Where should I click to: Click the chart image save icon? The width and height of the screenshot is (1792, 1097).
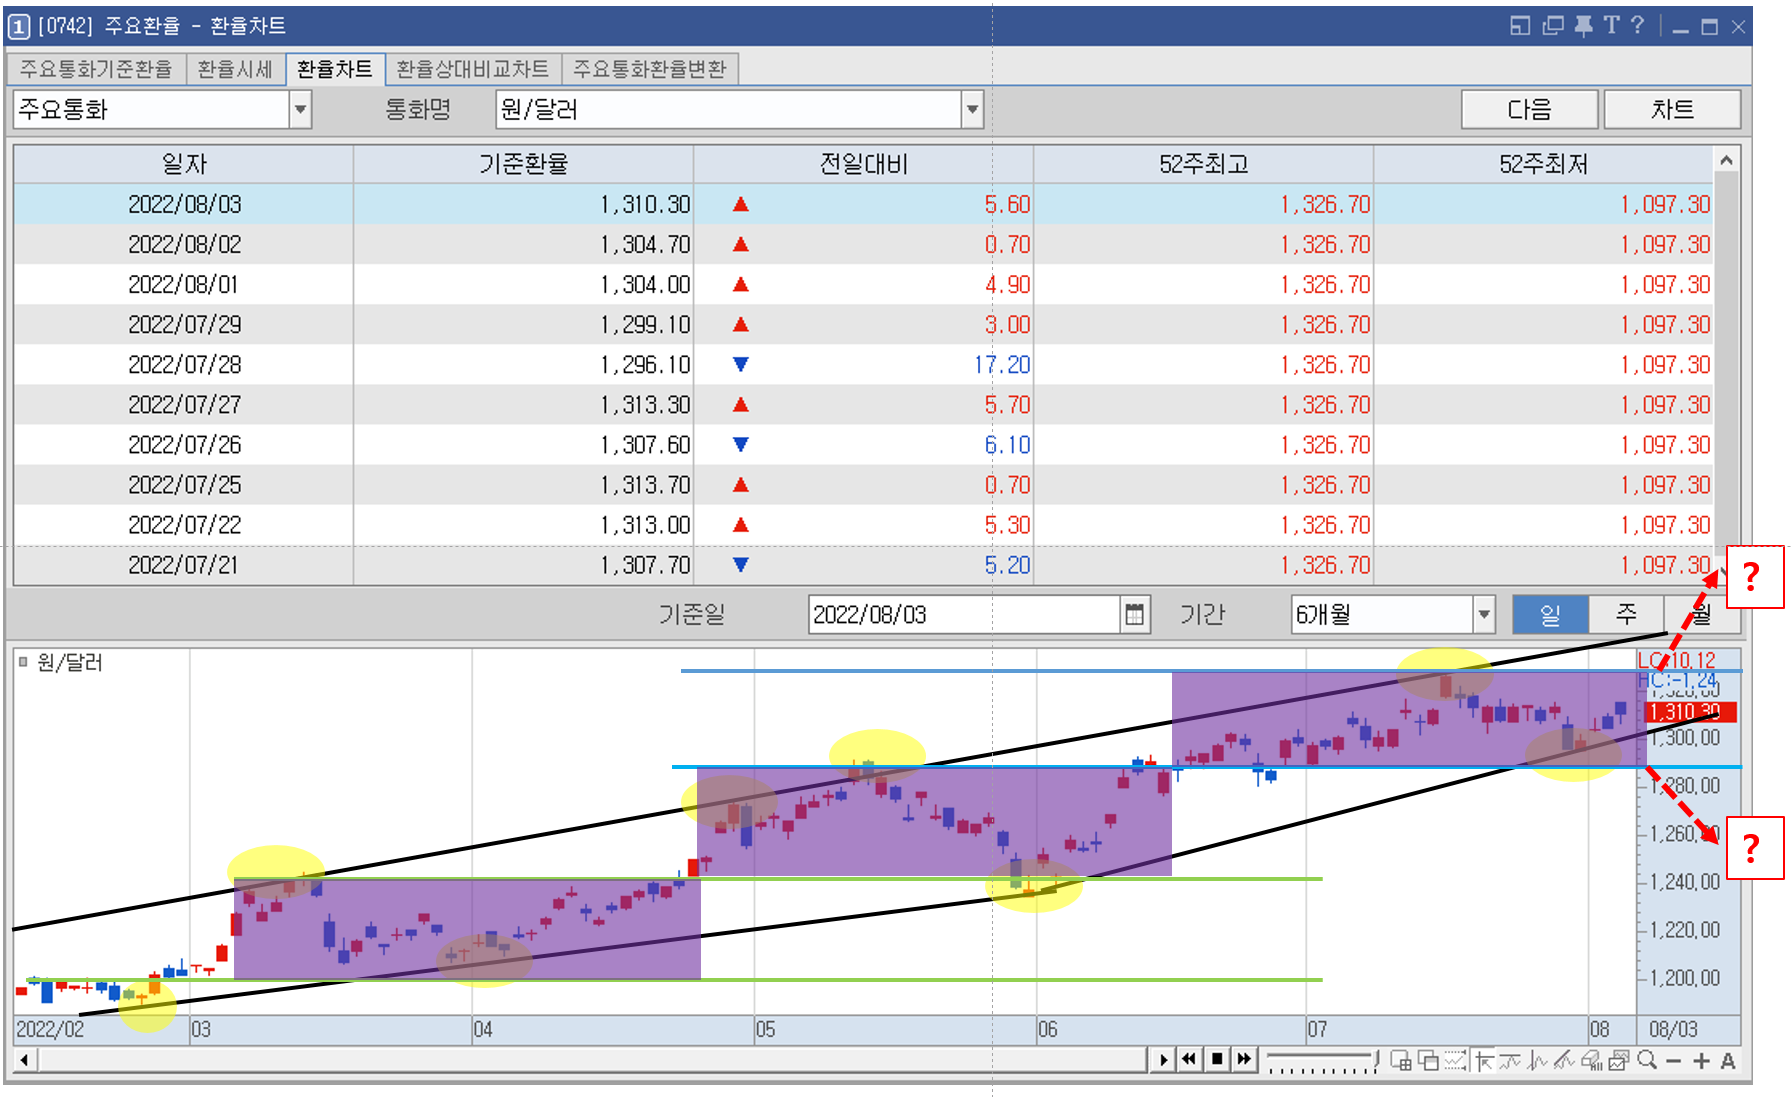[x=1619, y=1060]
